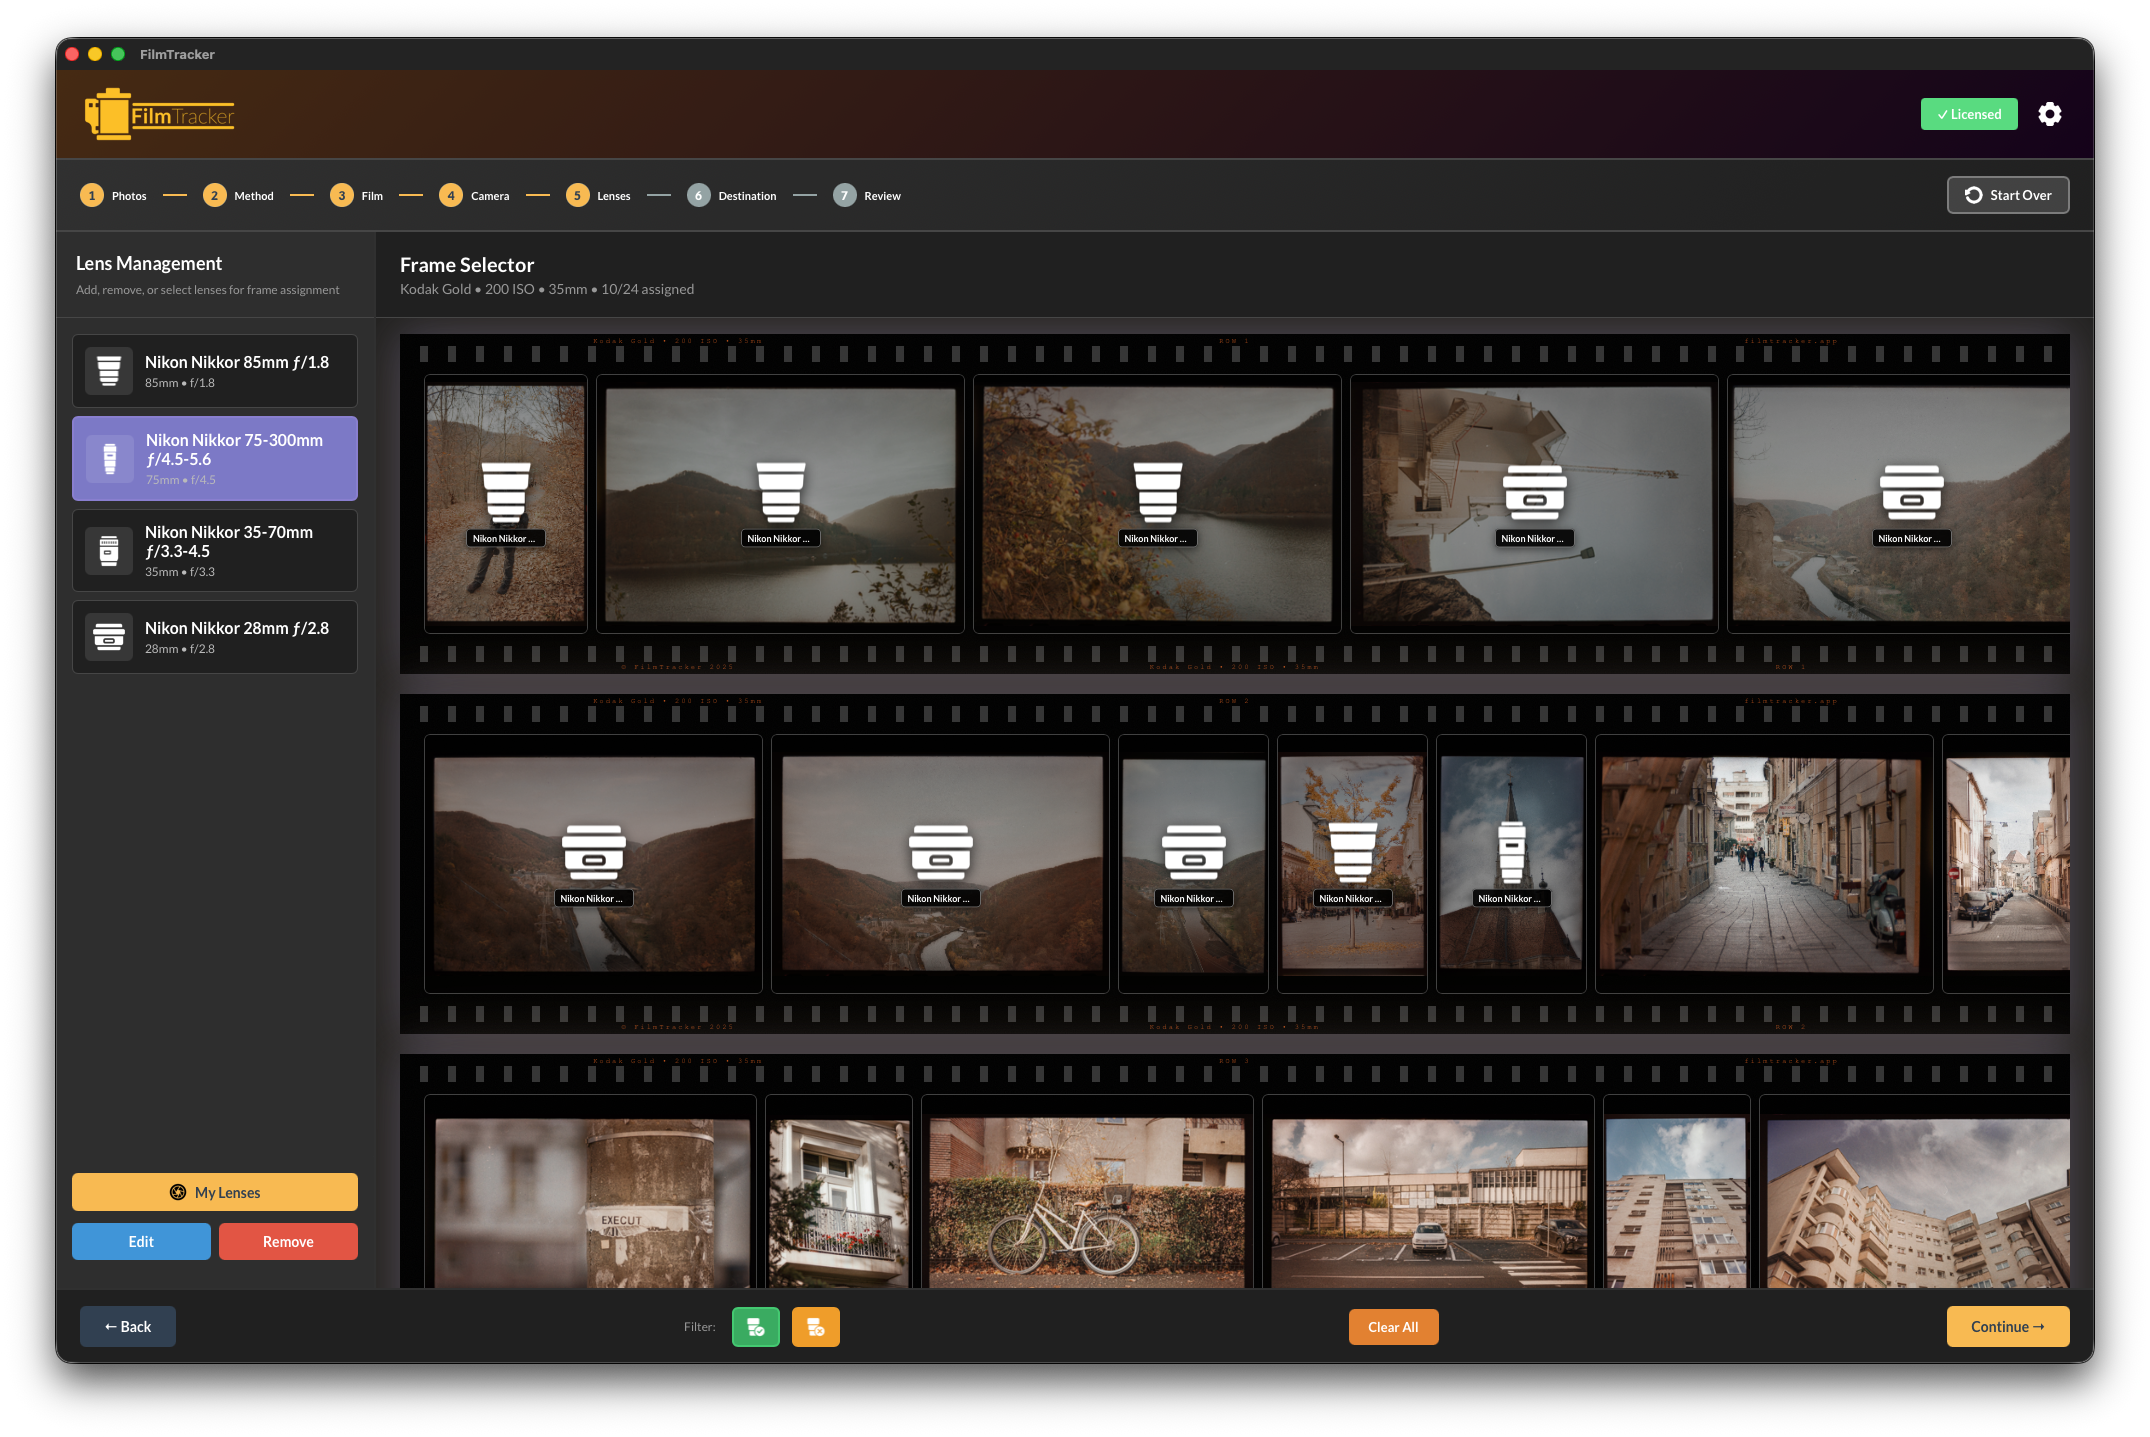Click the camera icon inside My Lenses button

(180, 1192)
